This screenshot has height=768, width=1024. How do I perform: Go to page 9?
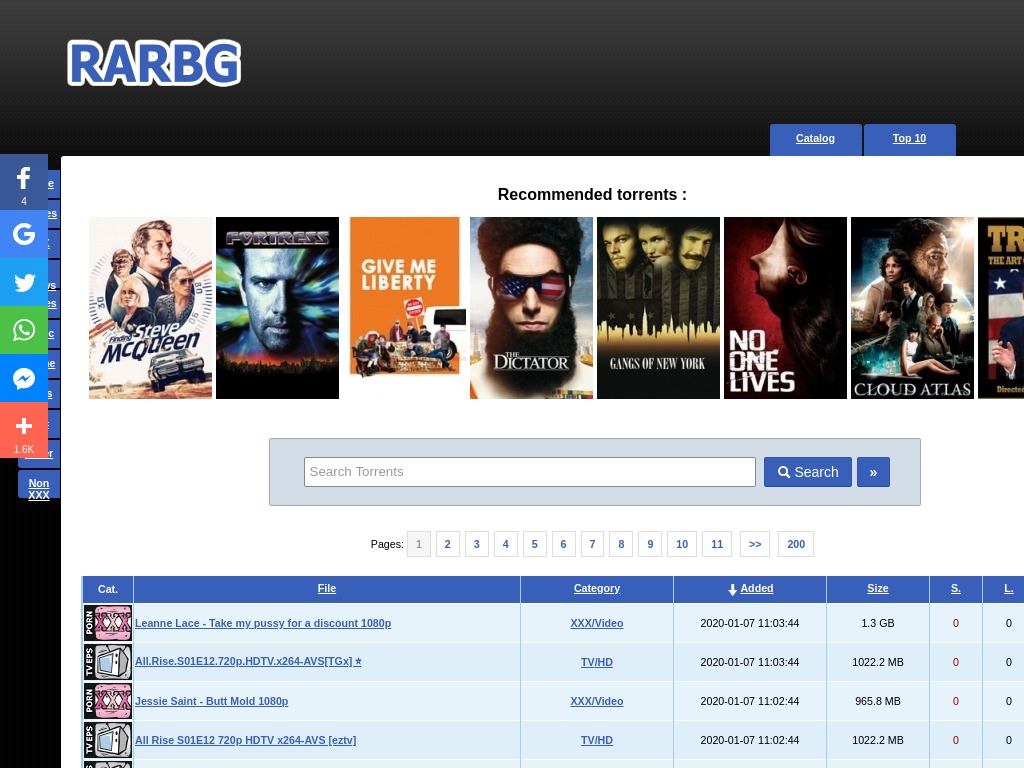pos(650,544)
